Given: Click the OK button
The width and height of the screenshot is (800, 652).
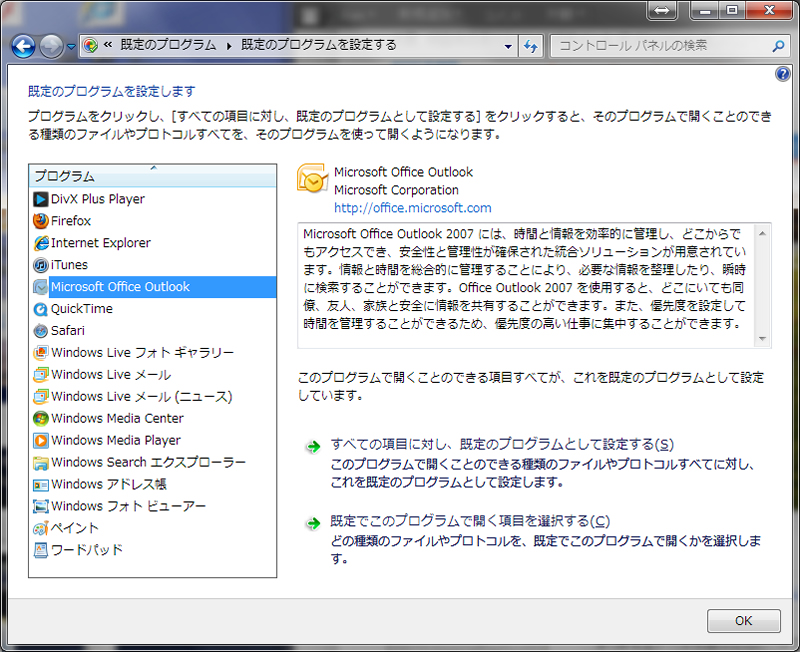Looking at the screenshot, I should (x=743, y=621).
